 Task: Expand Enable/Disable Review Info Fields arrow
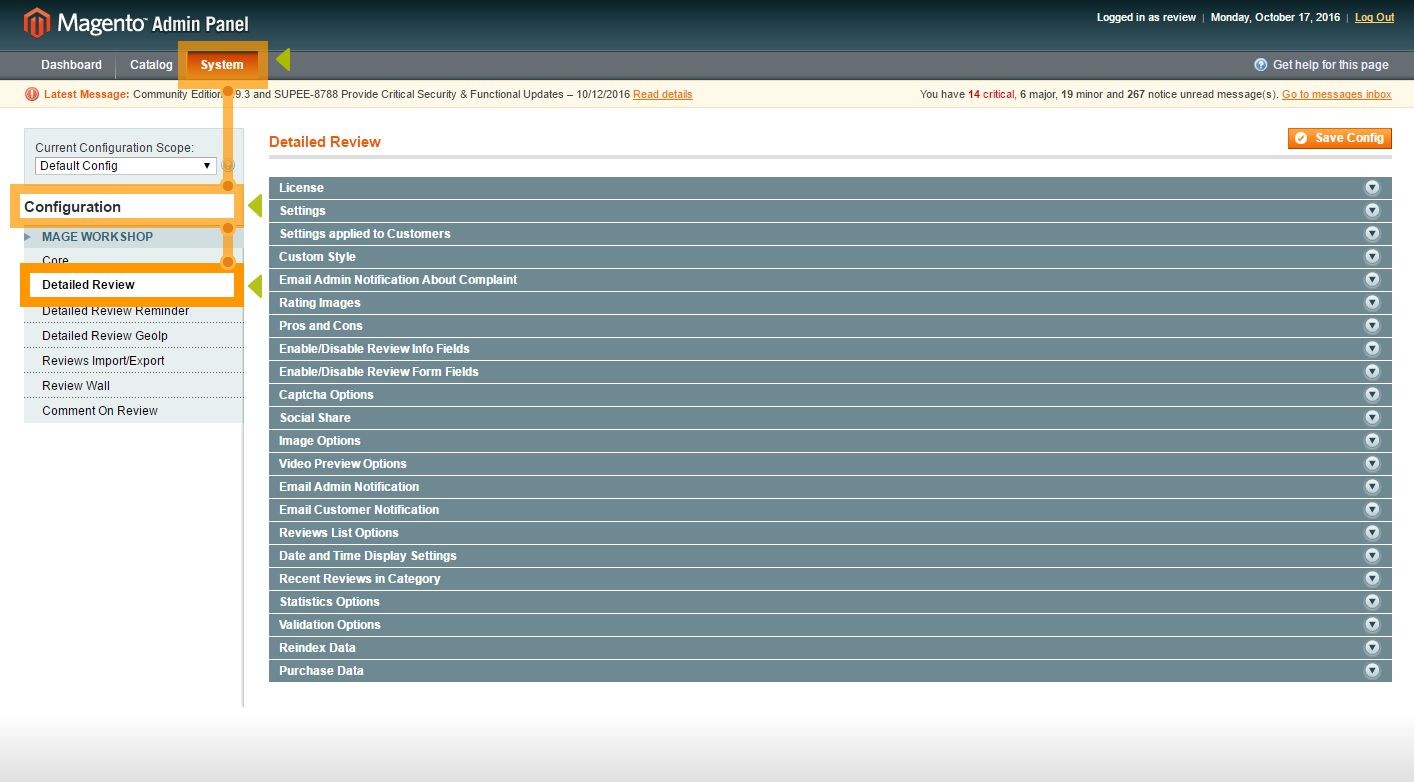pyautogui.click(x=1372, y=349)
